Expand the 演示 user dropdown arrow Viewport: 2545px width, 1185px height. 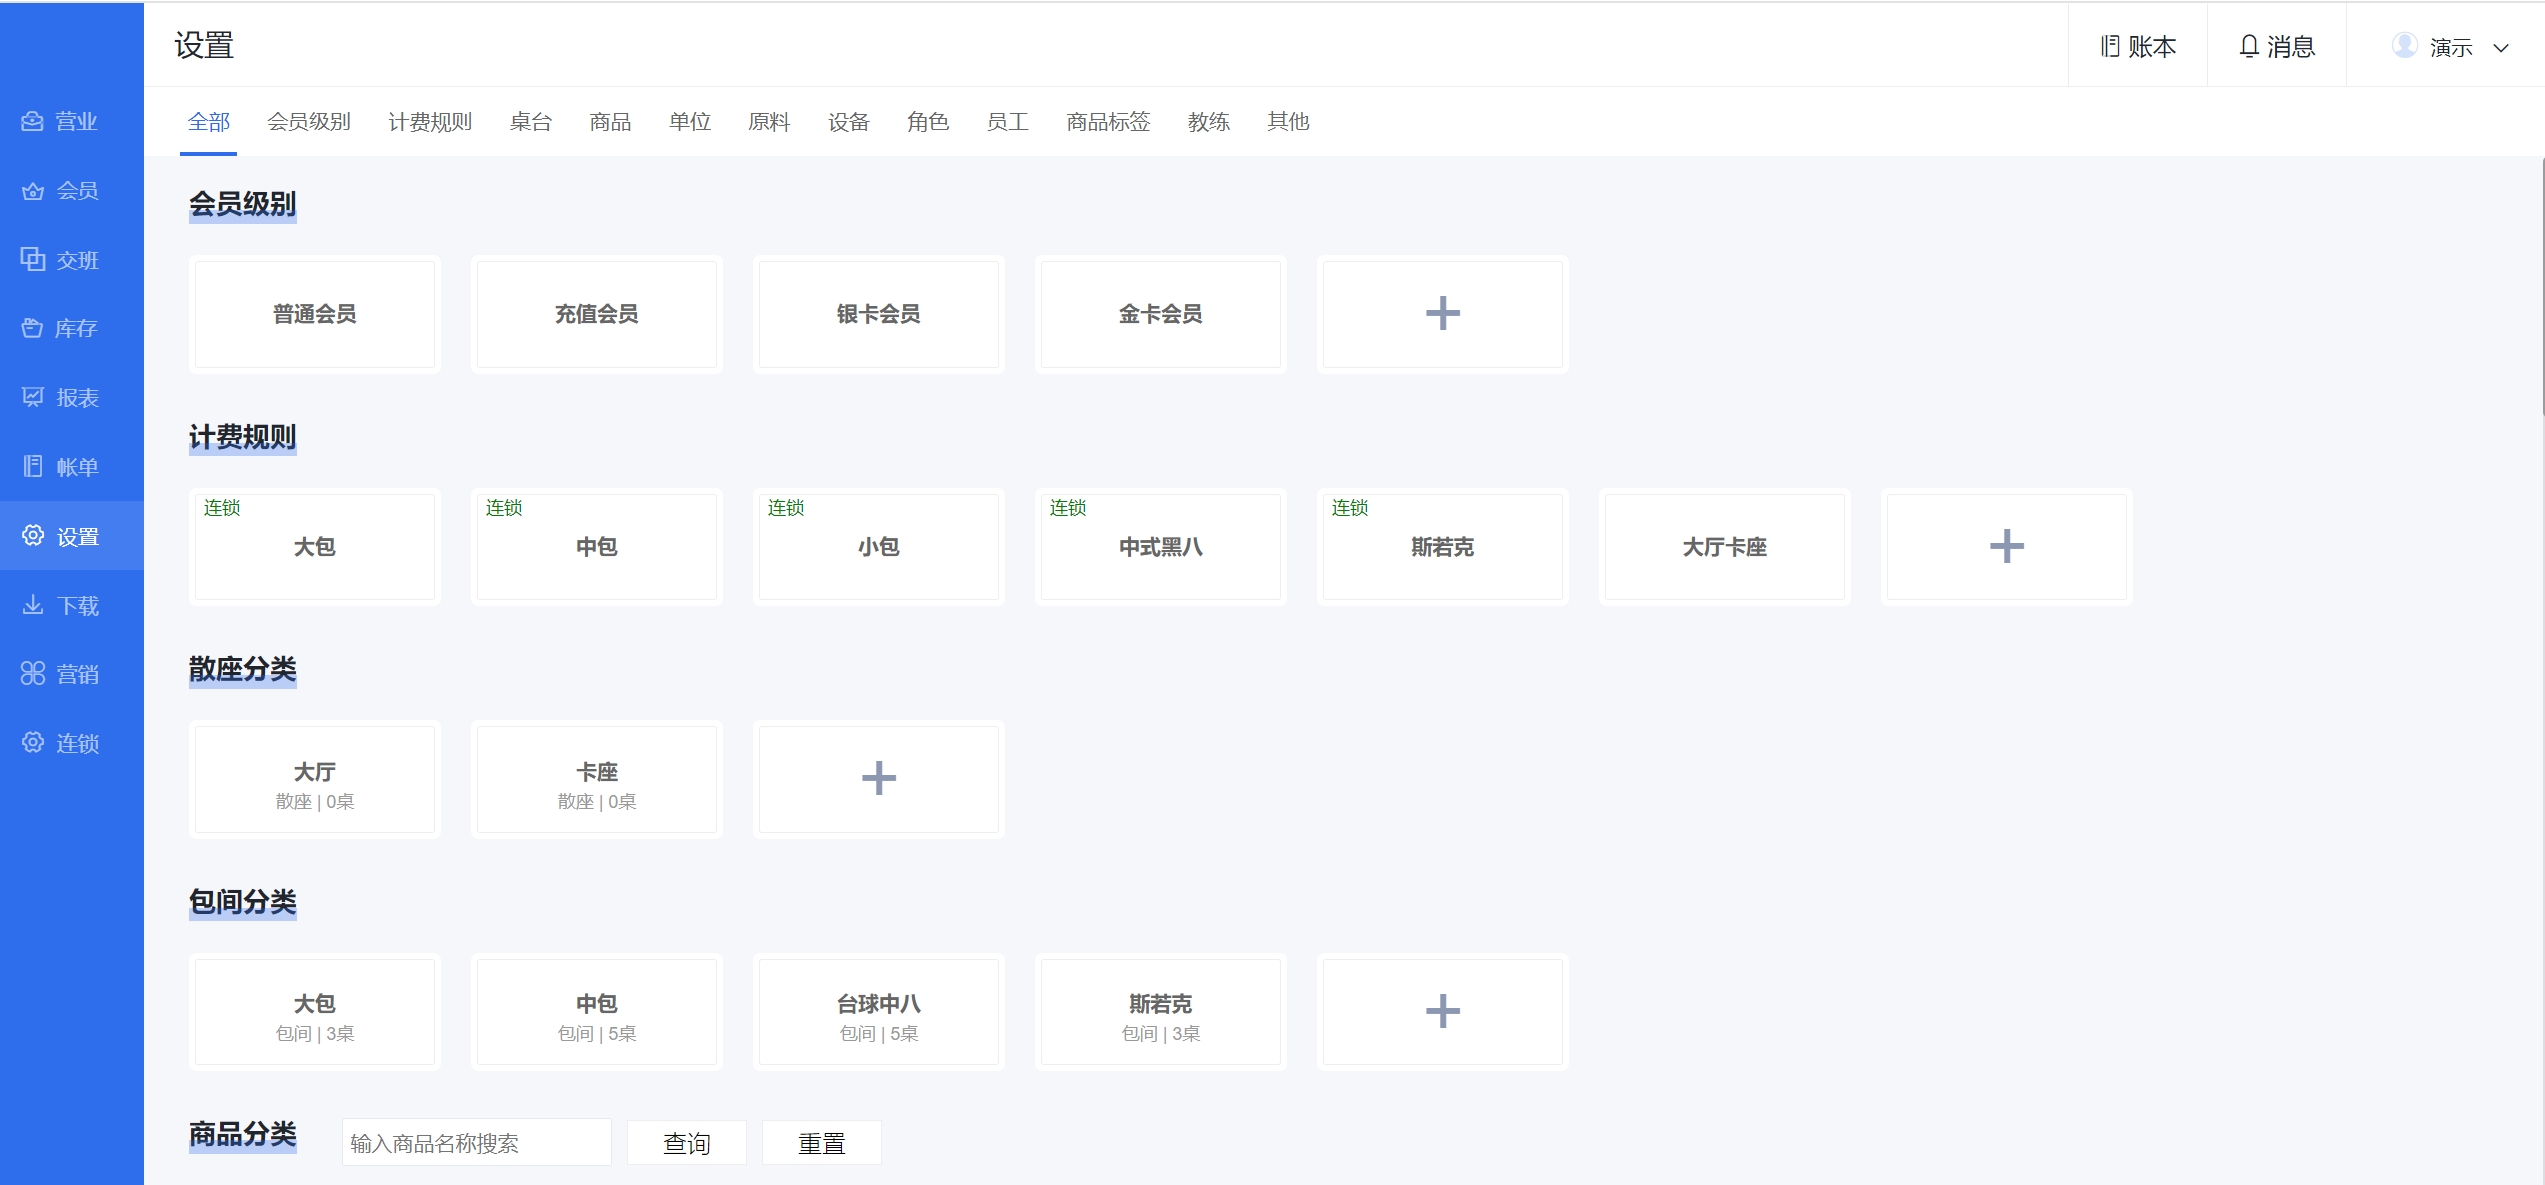(x=2501, y=47)
